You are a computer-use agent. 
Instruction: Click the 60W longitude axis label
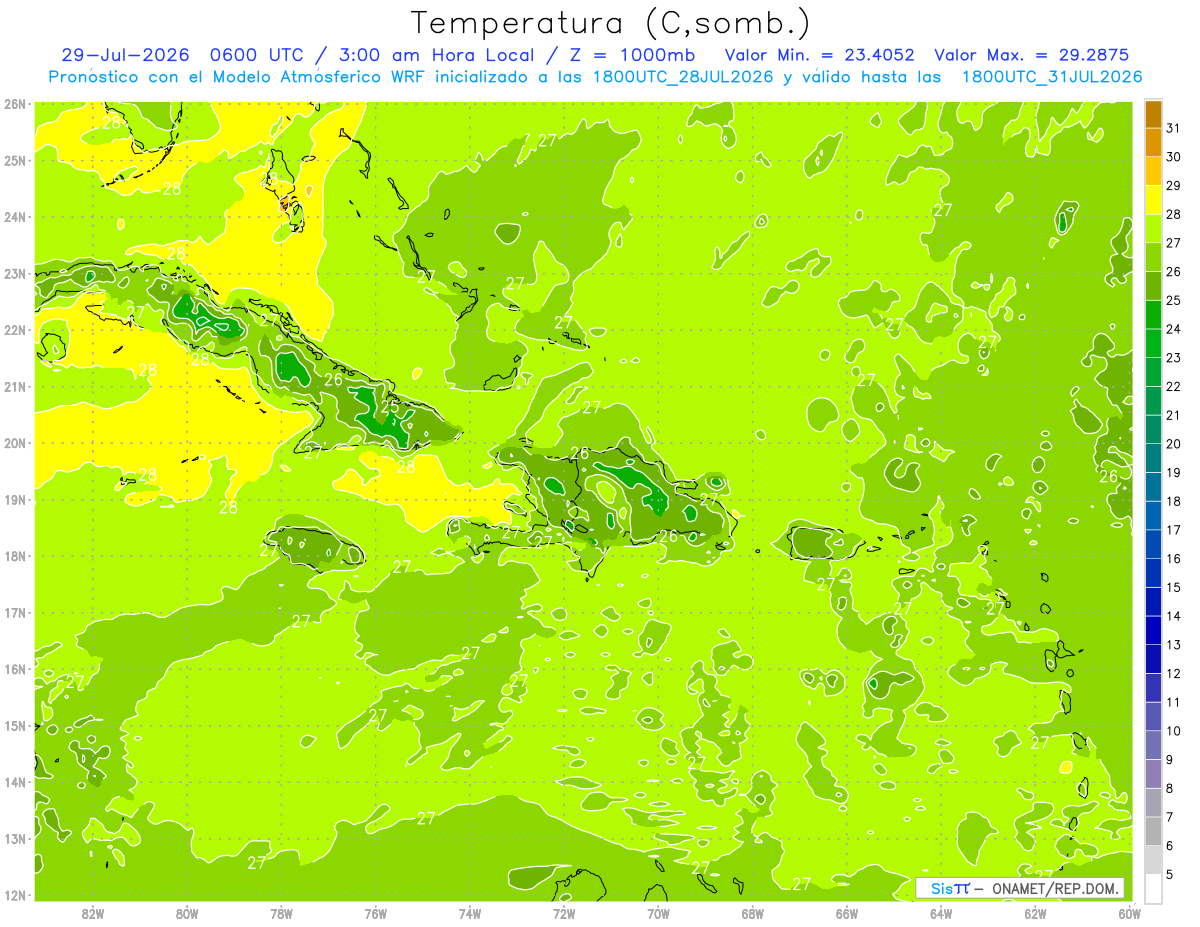(1129, 913)
